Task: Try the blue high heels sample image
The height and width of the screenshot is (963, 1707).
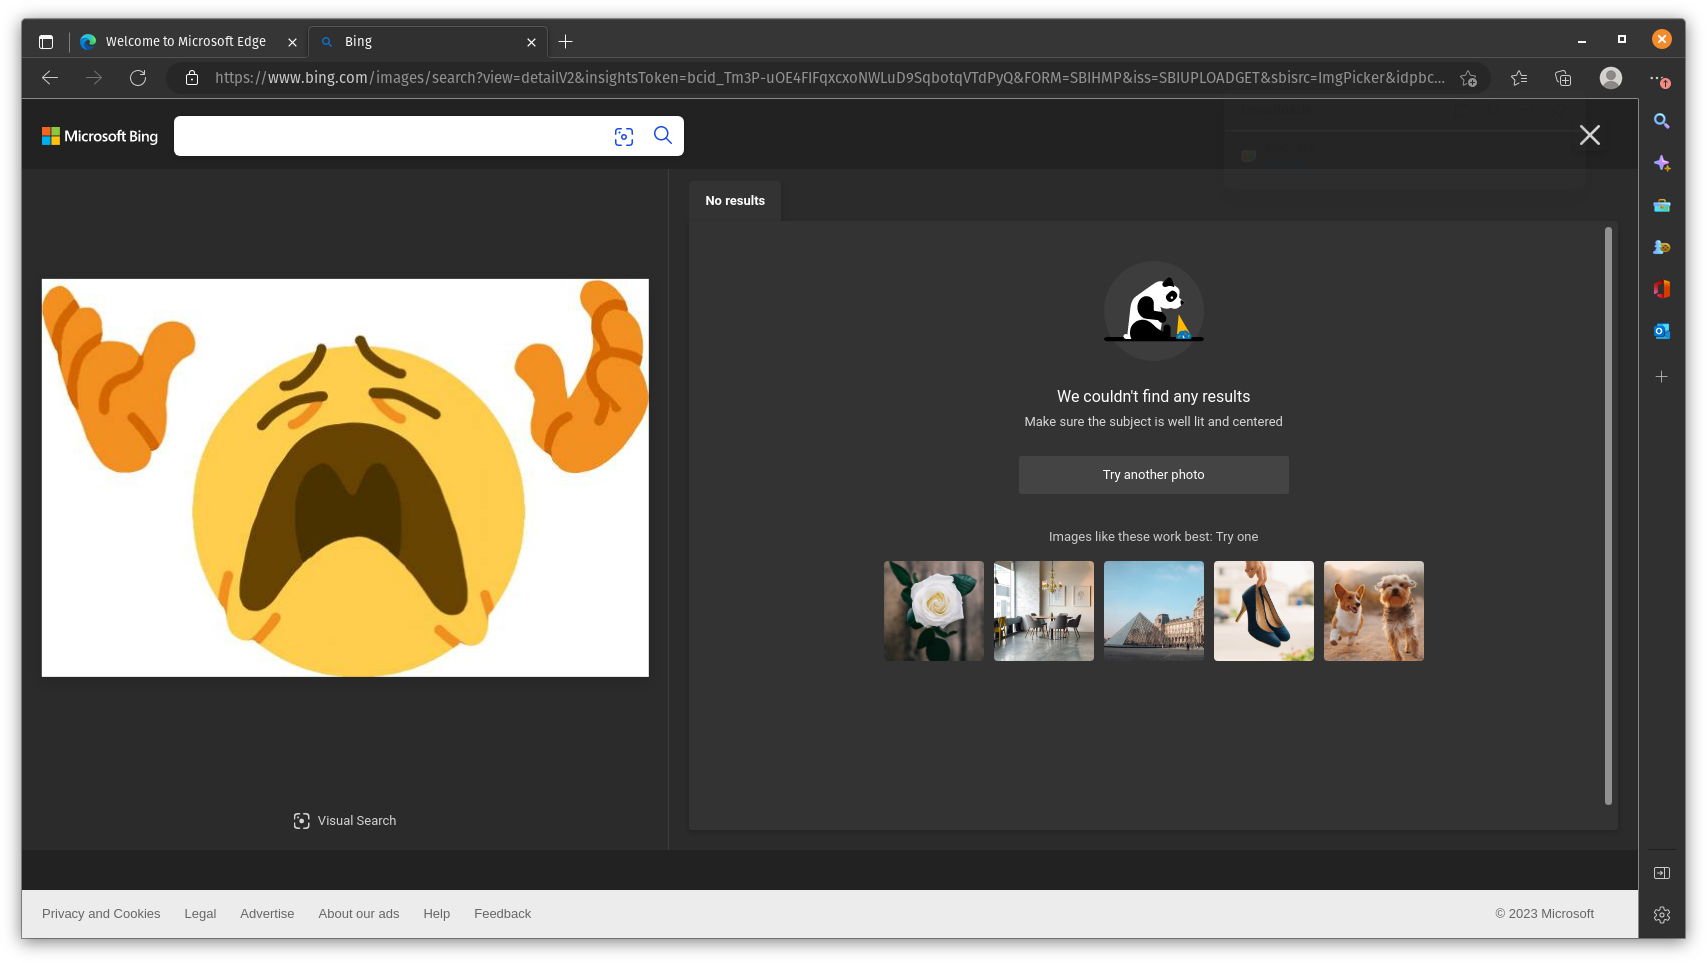Action: coord(1264,611)
